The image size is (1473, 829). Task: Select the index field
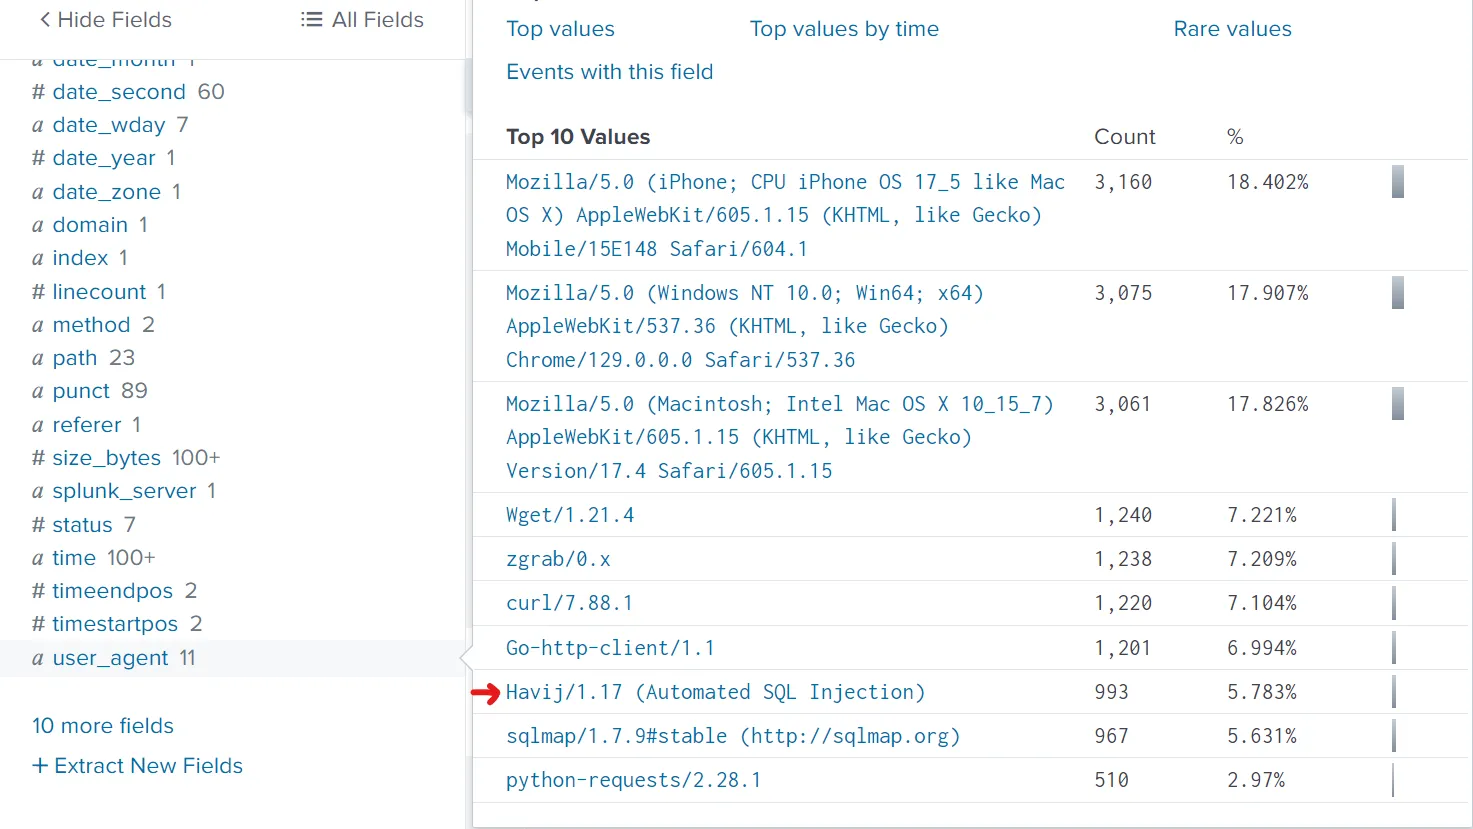79,258
